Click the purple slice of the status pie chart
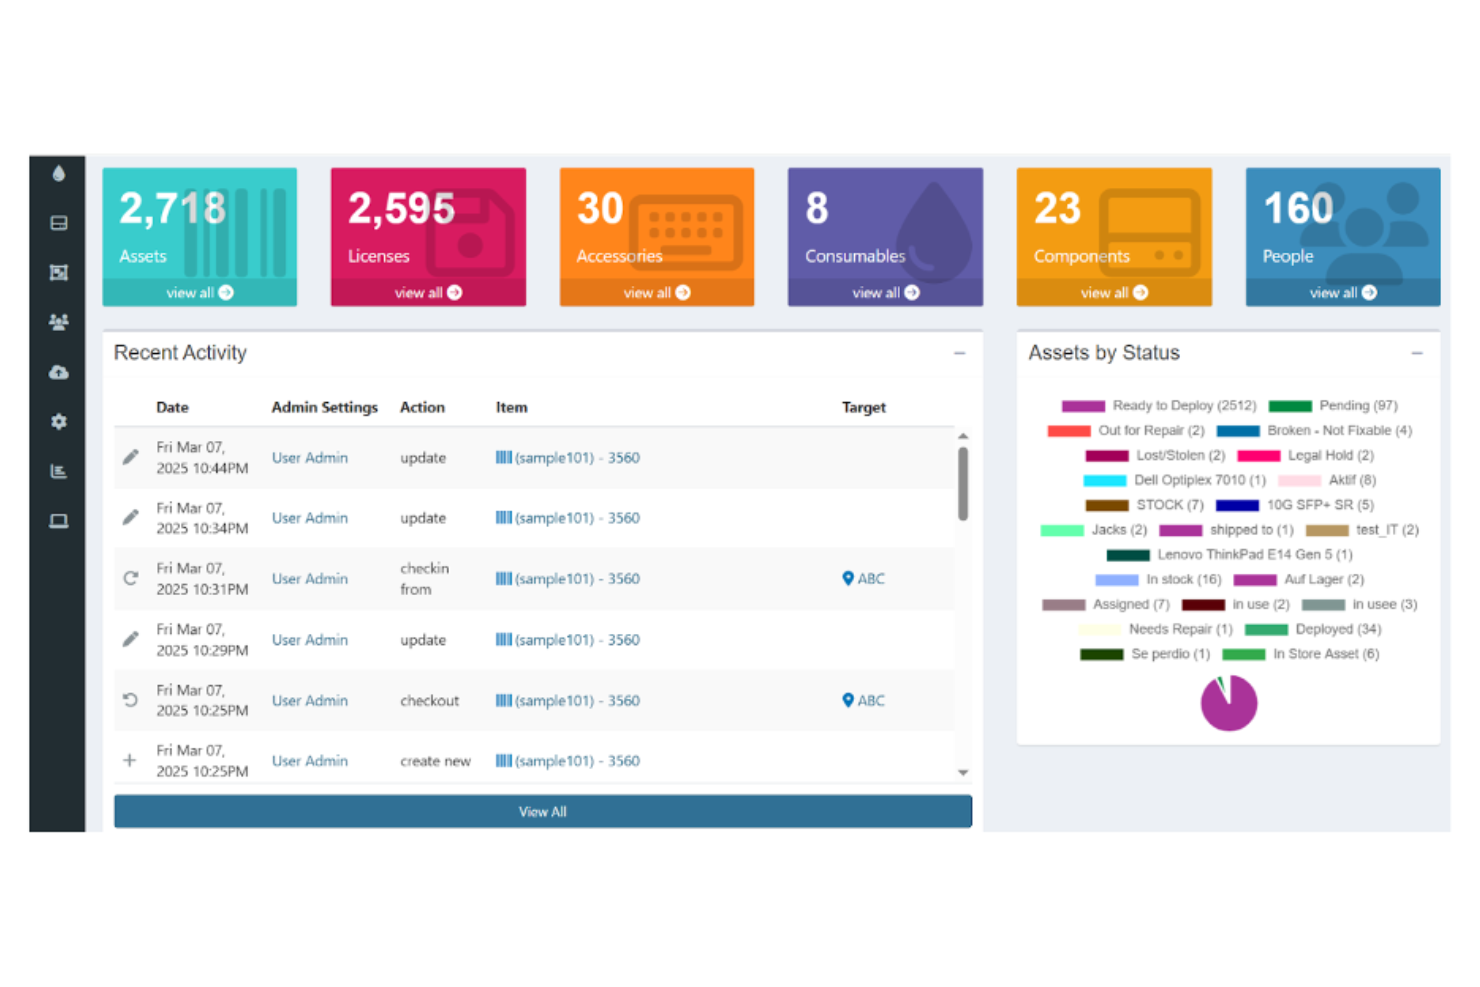The height and width of the screenshot is (987, 1480). [1228, 703]
